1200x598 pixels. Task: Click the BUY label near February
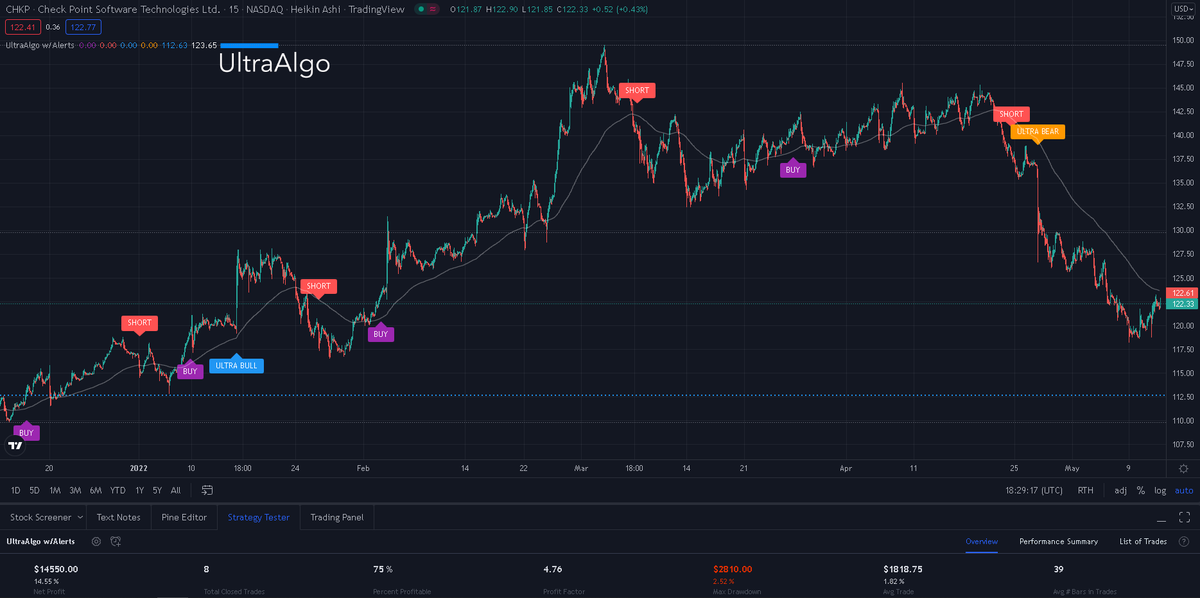point(380,334)
